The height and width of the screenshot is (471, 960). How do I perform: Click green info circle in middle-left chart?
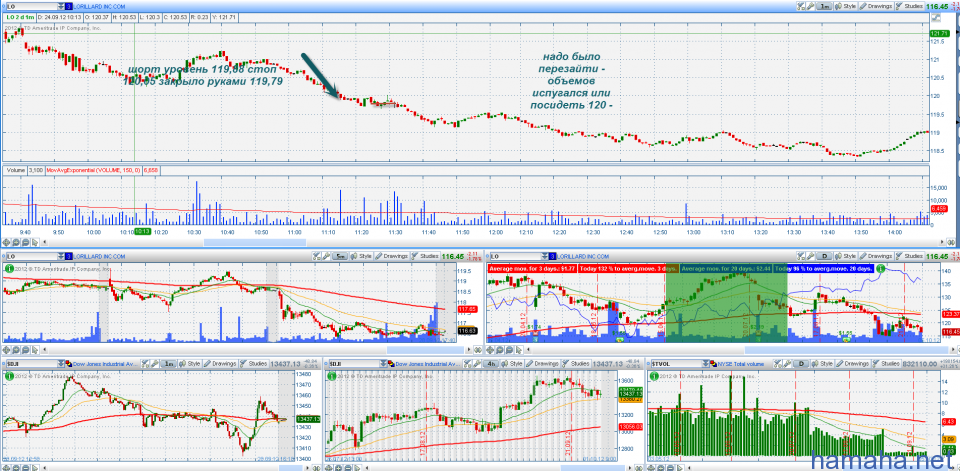click(9, 269)
